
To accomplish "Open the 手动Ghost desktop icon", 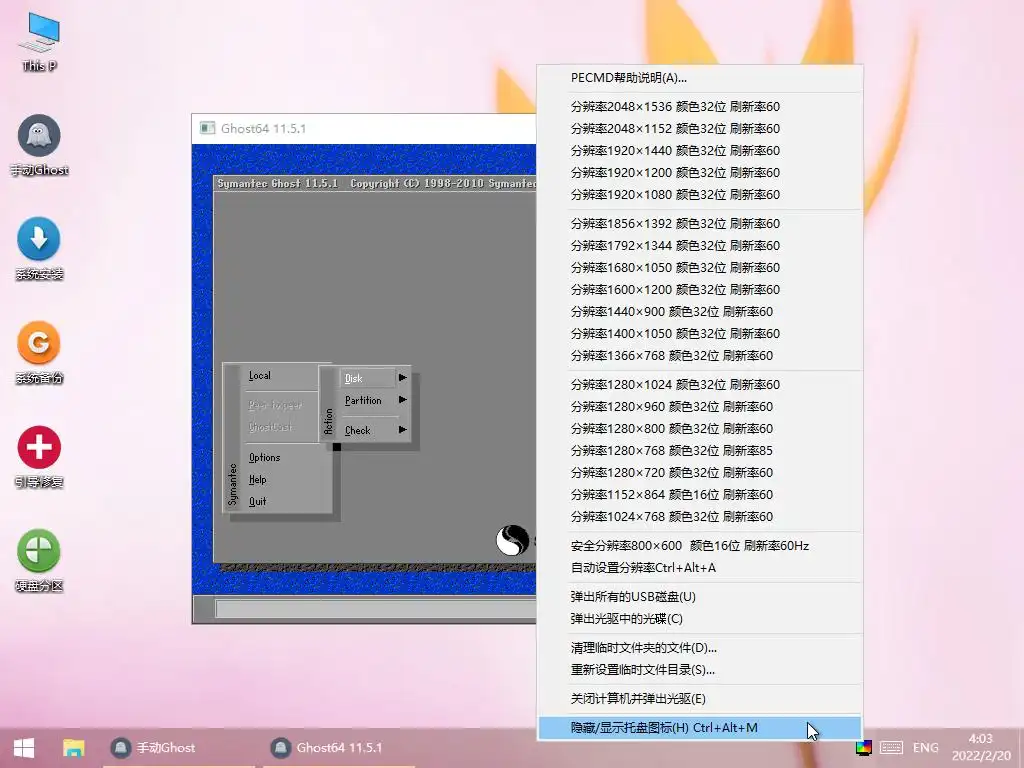I will (39, 146).
